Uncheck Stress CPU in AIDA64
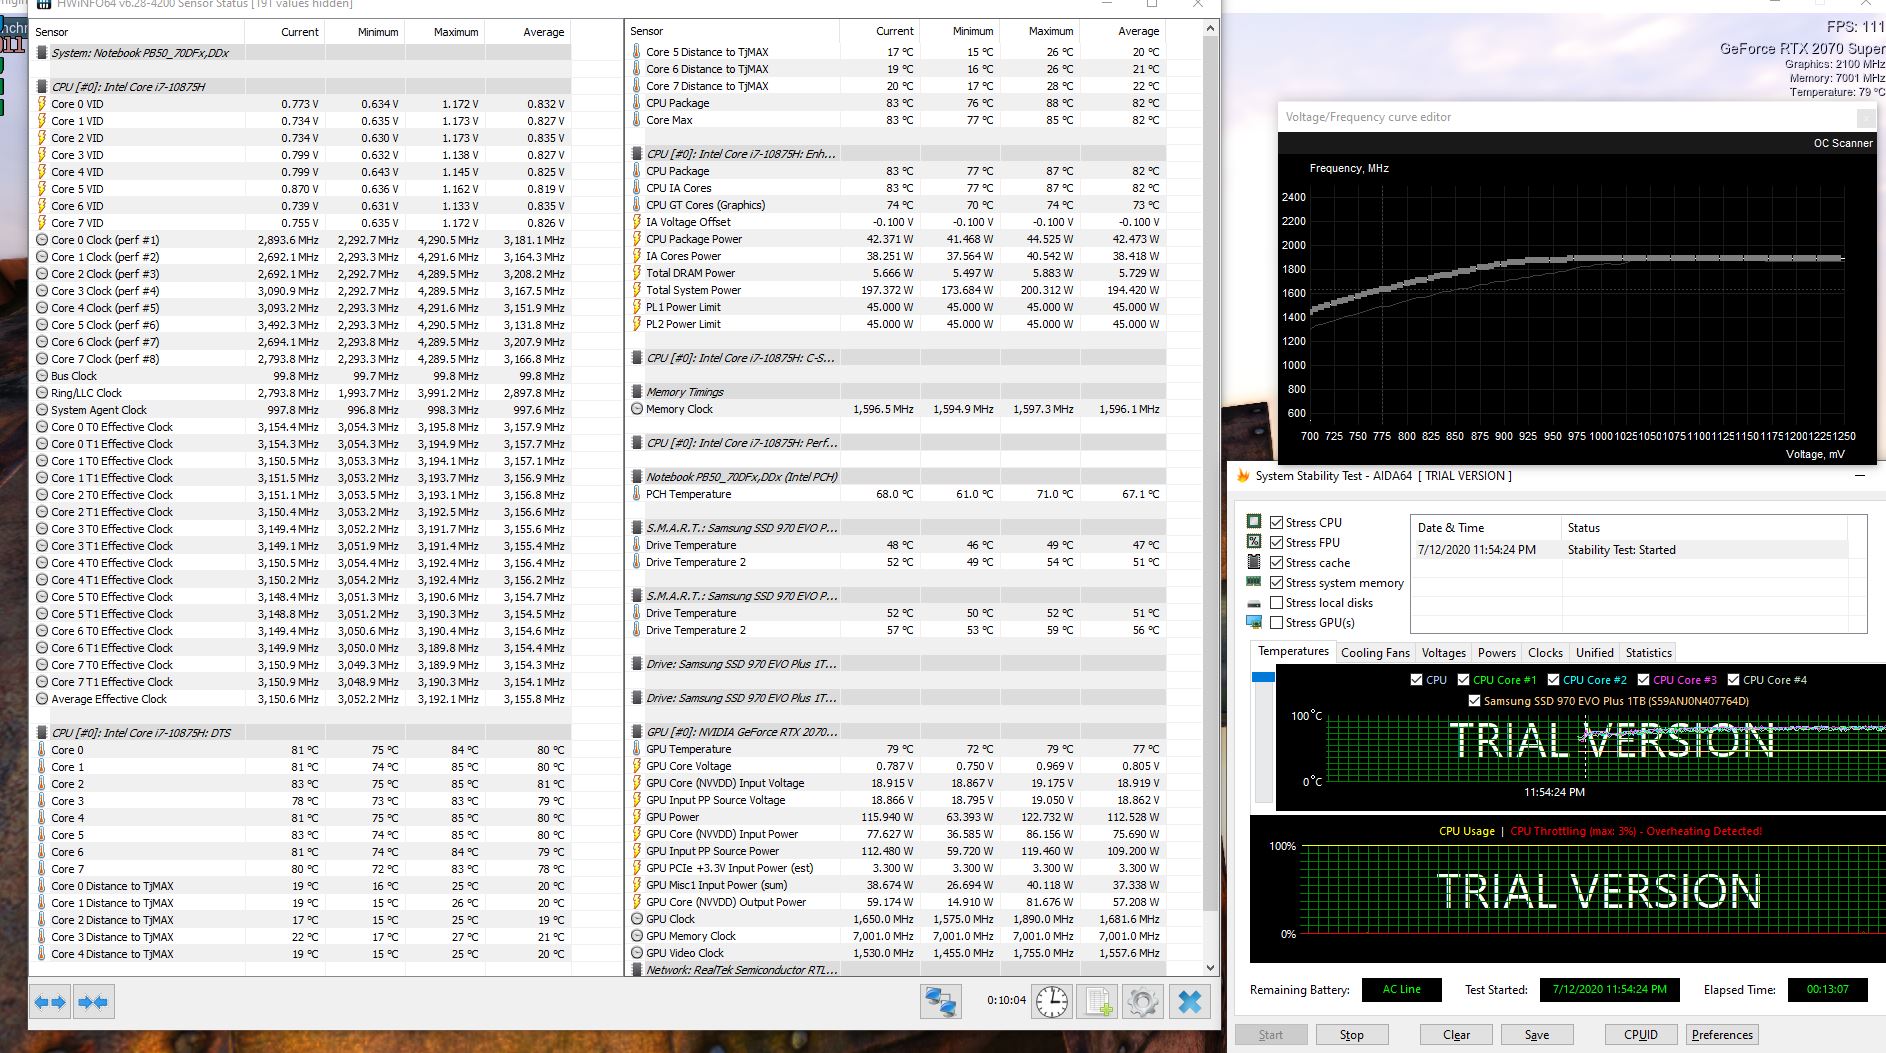This screenshot has width=1886, height=1053. [x=1277, y=522]
